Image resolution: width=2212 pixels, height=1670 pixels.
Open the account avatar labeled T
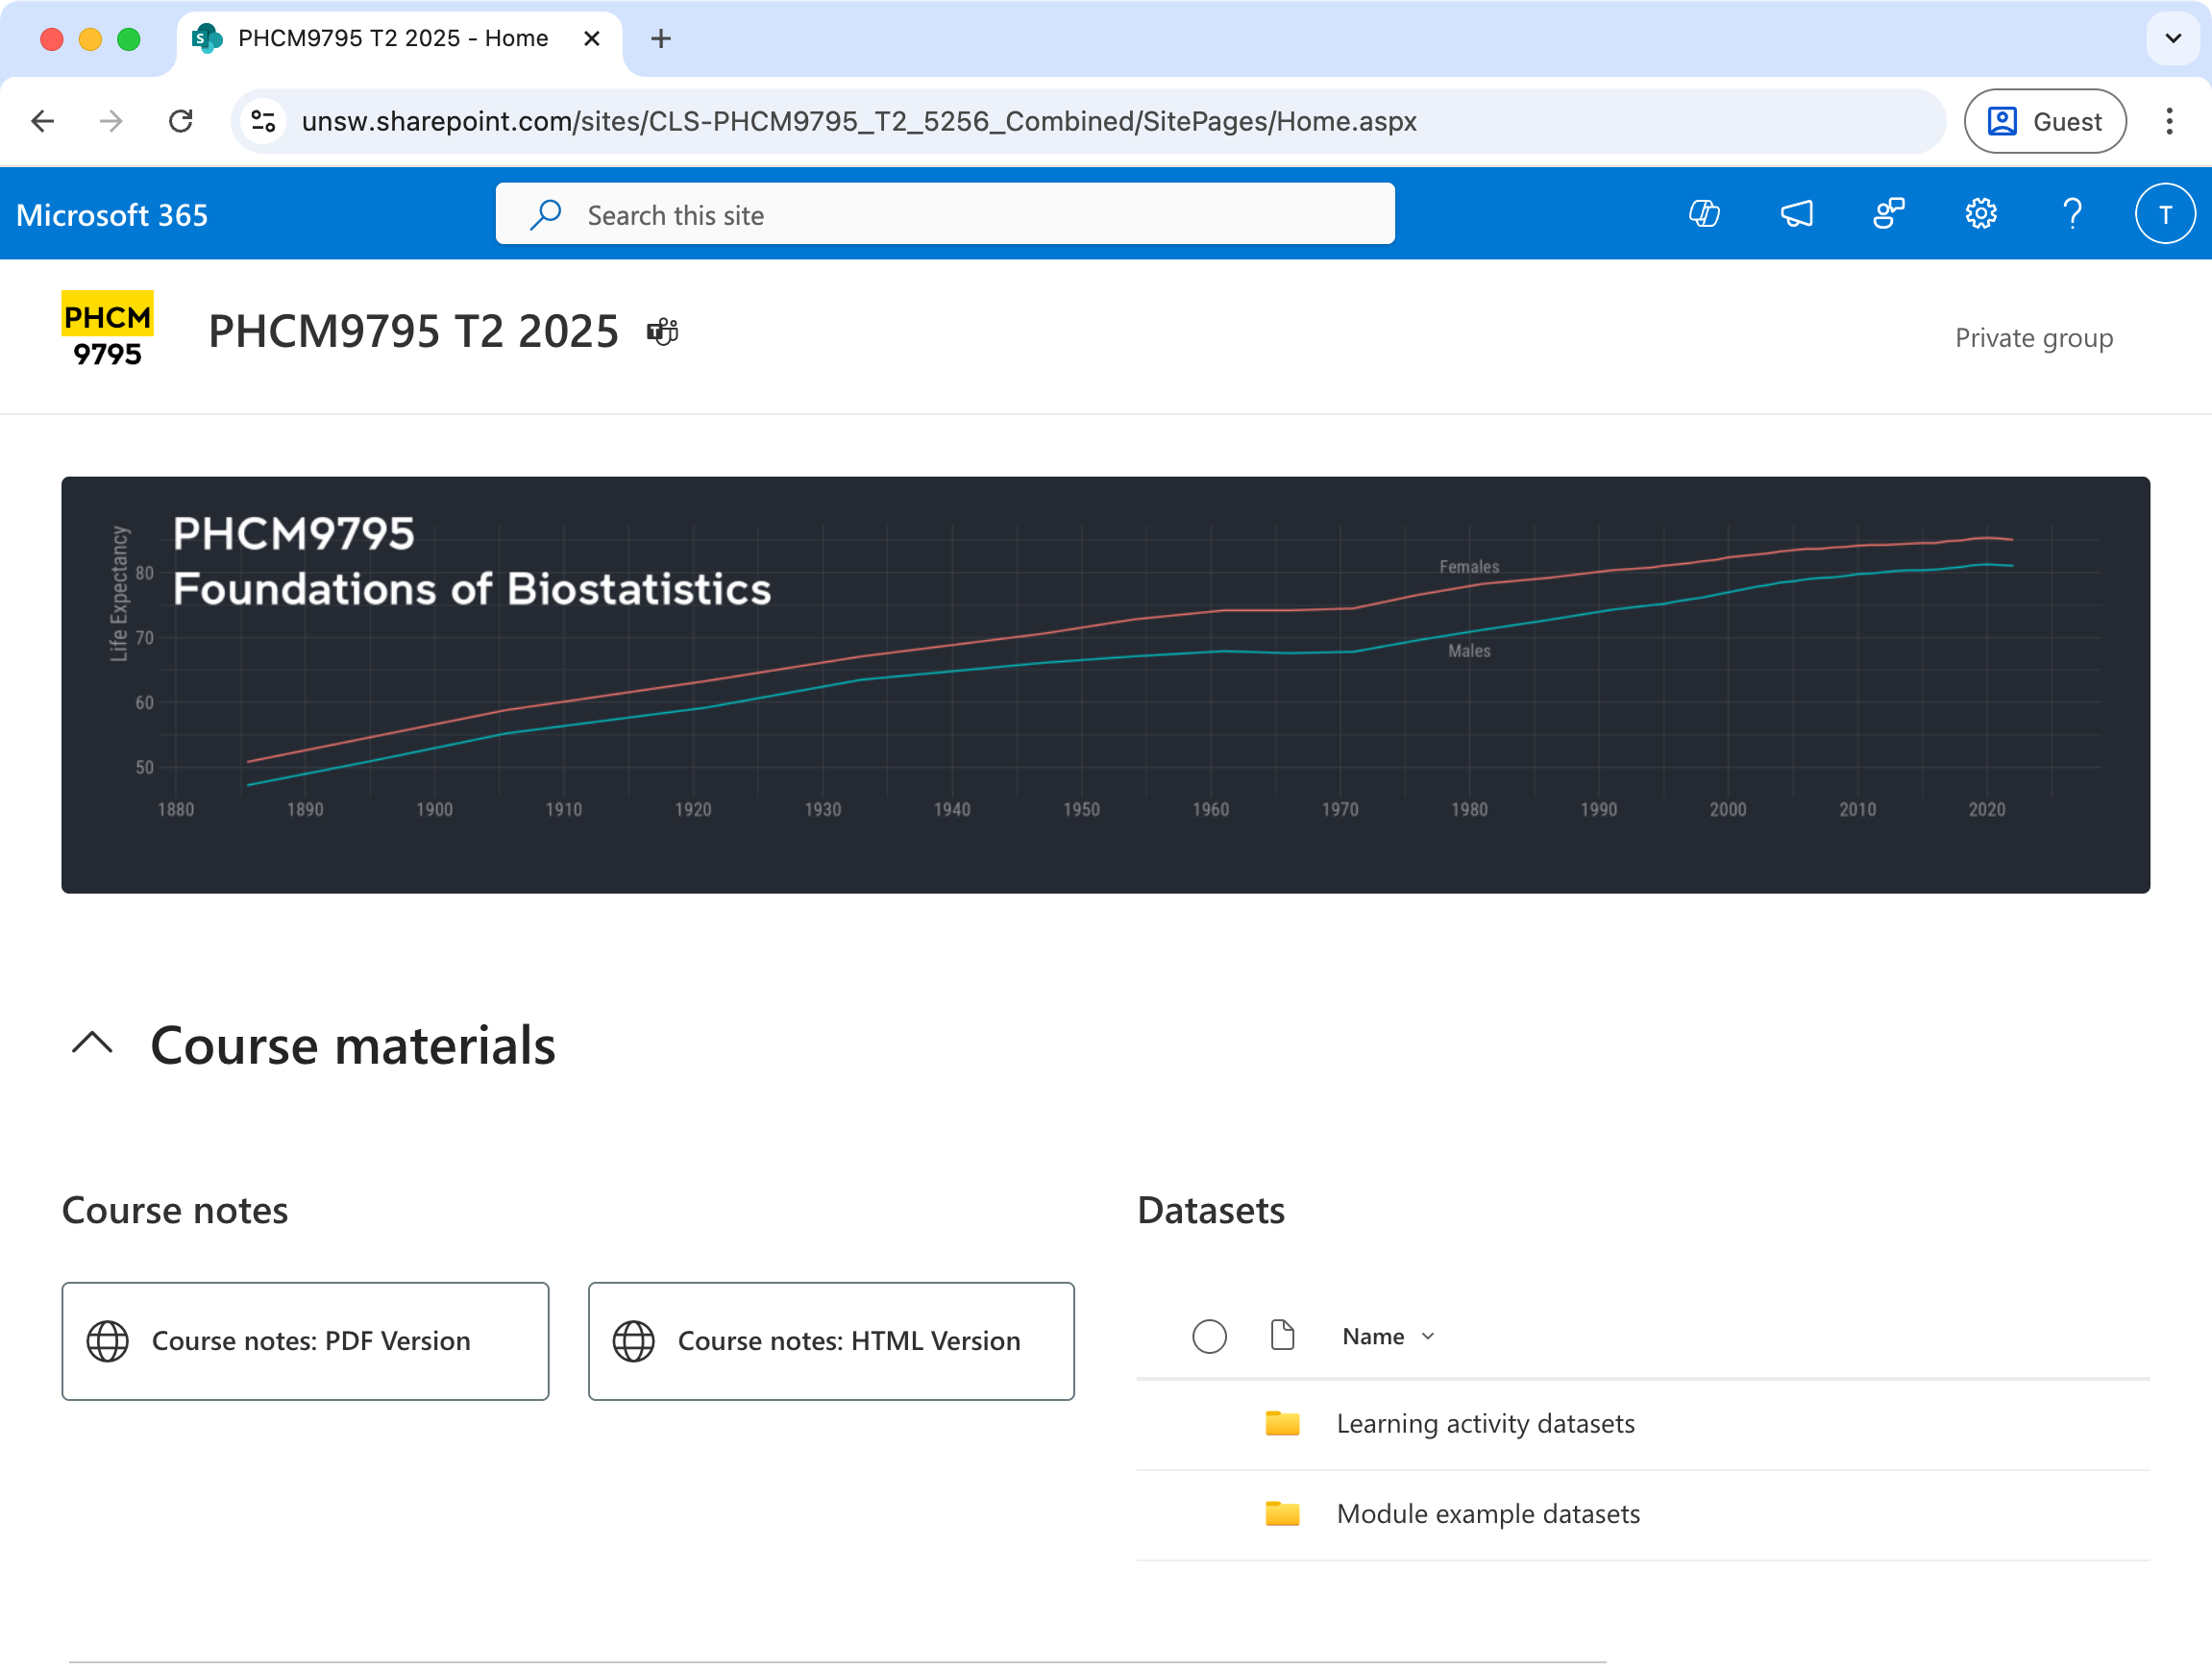point(2164,214)
